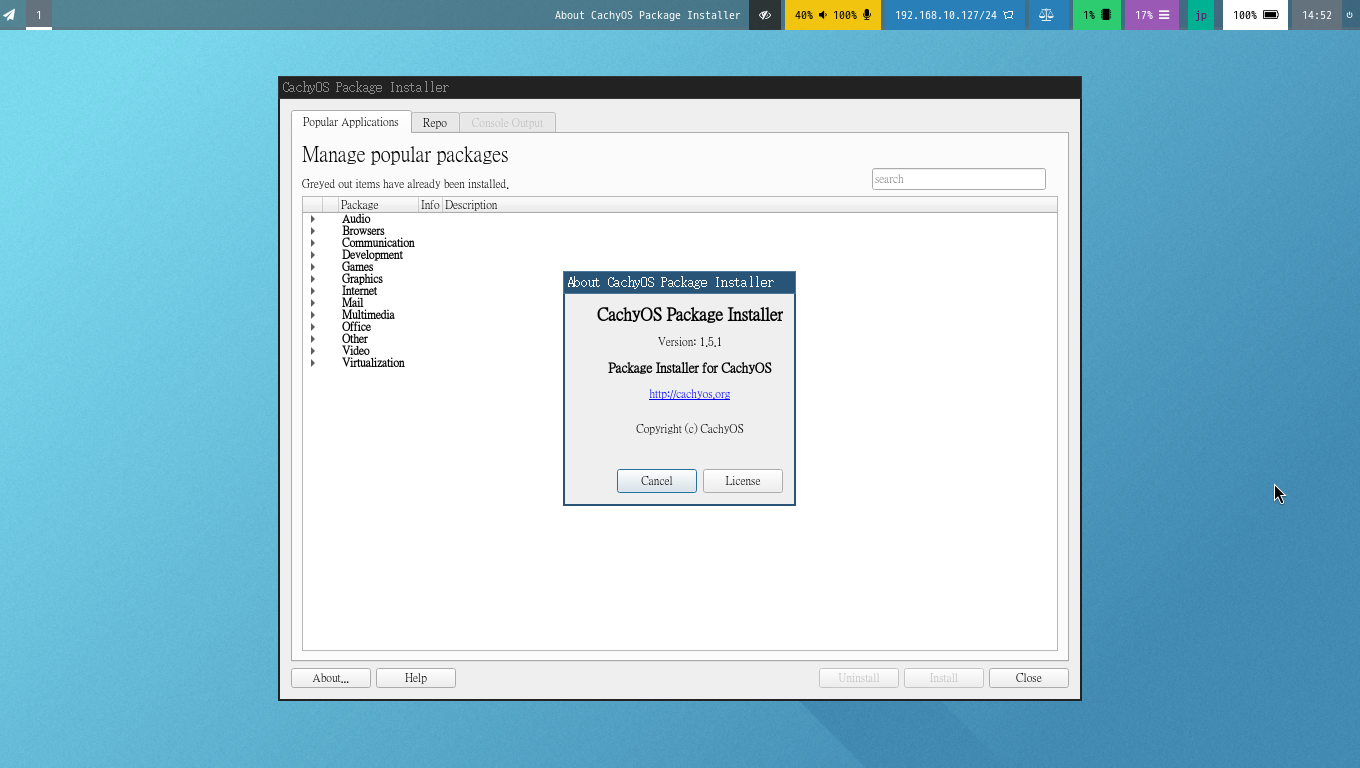Select the Games row label

pos(357,267)
